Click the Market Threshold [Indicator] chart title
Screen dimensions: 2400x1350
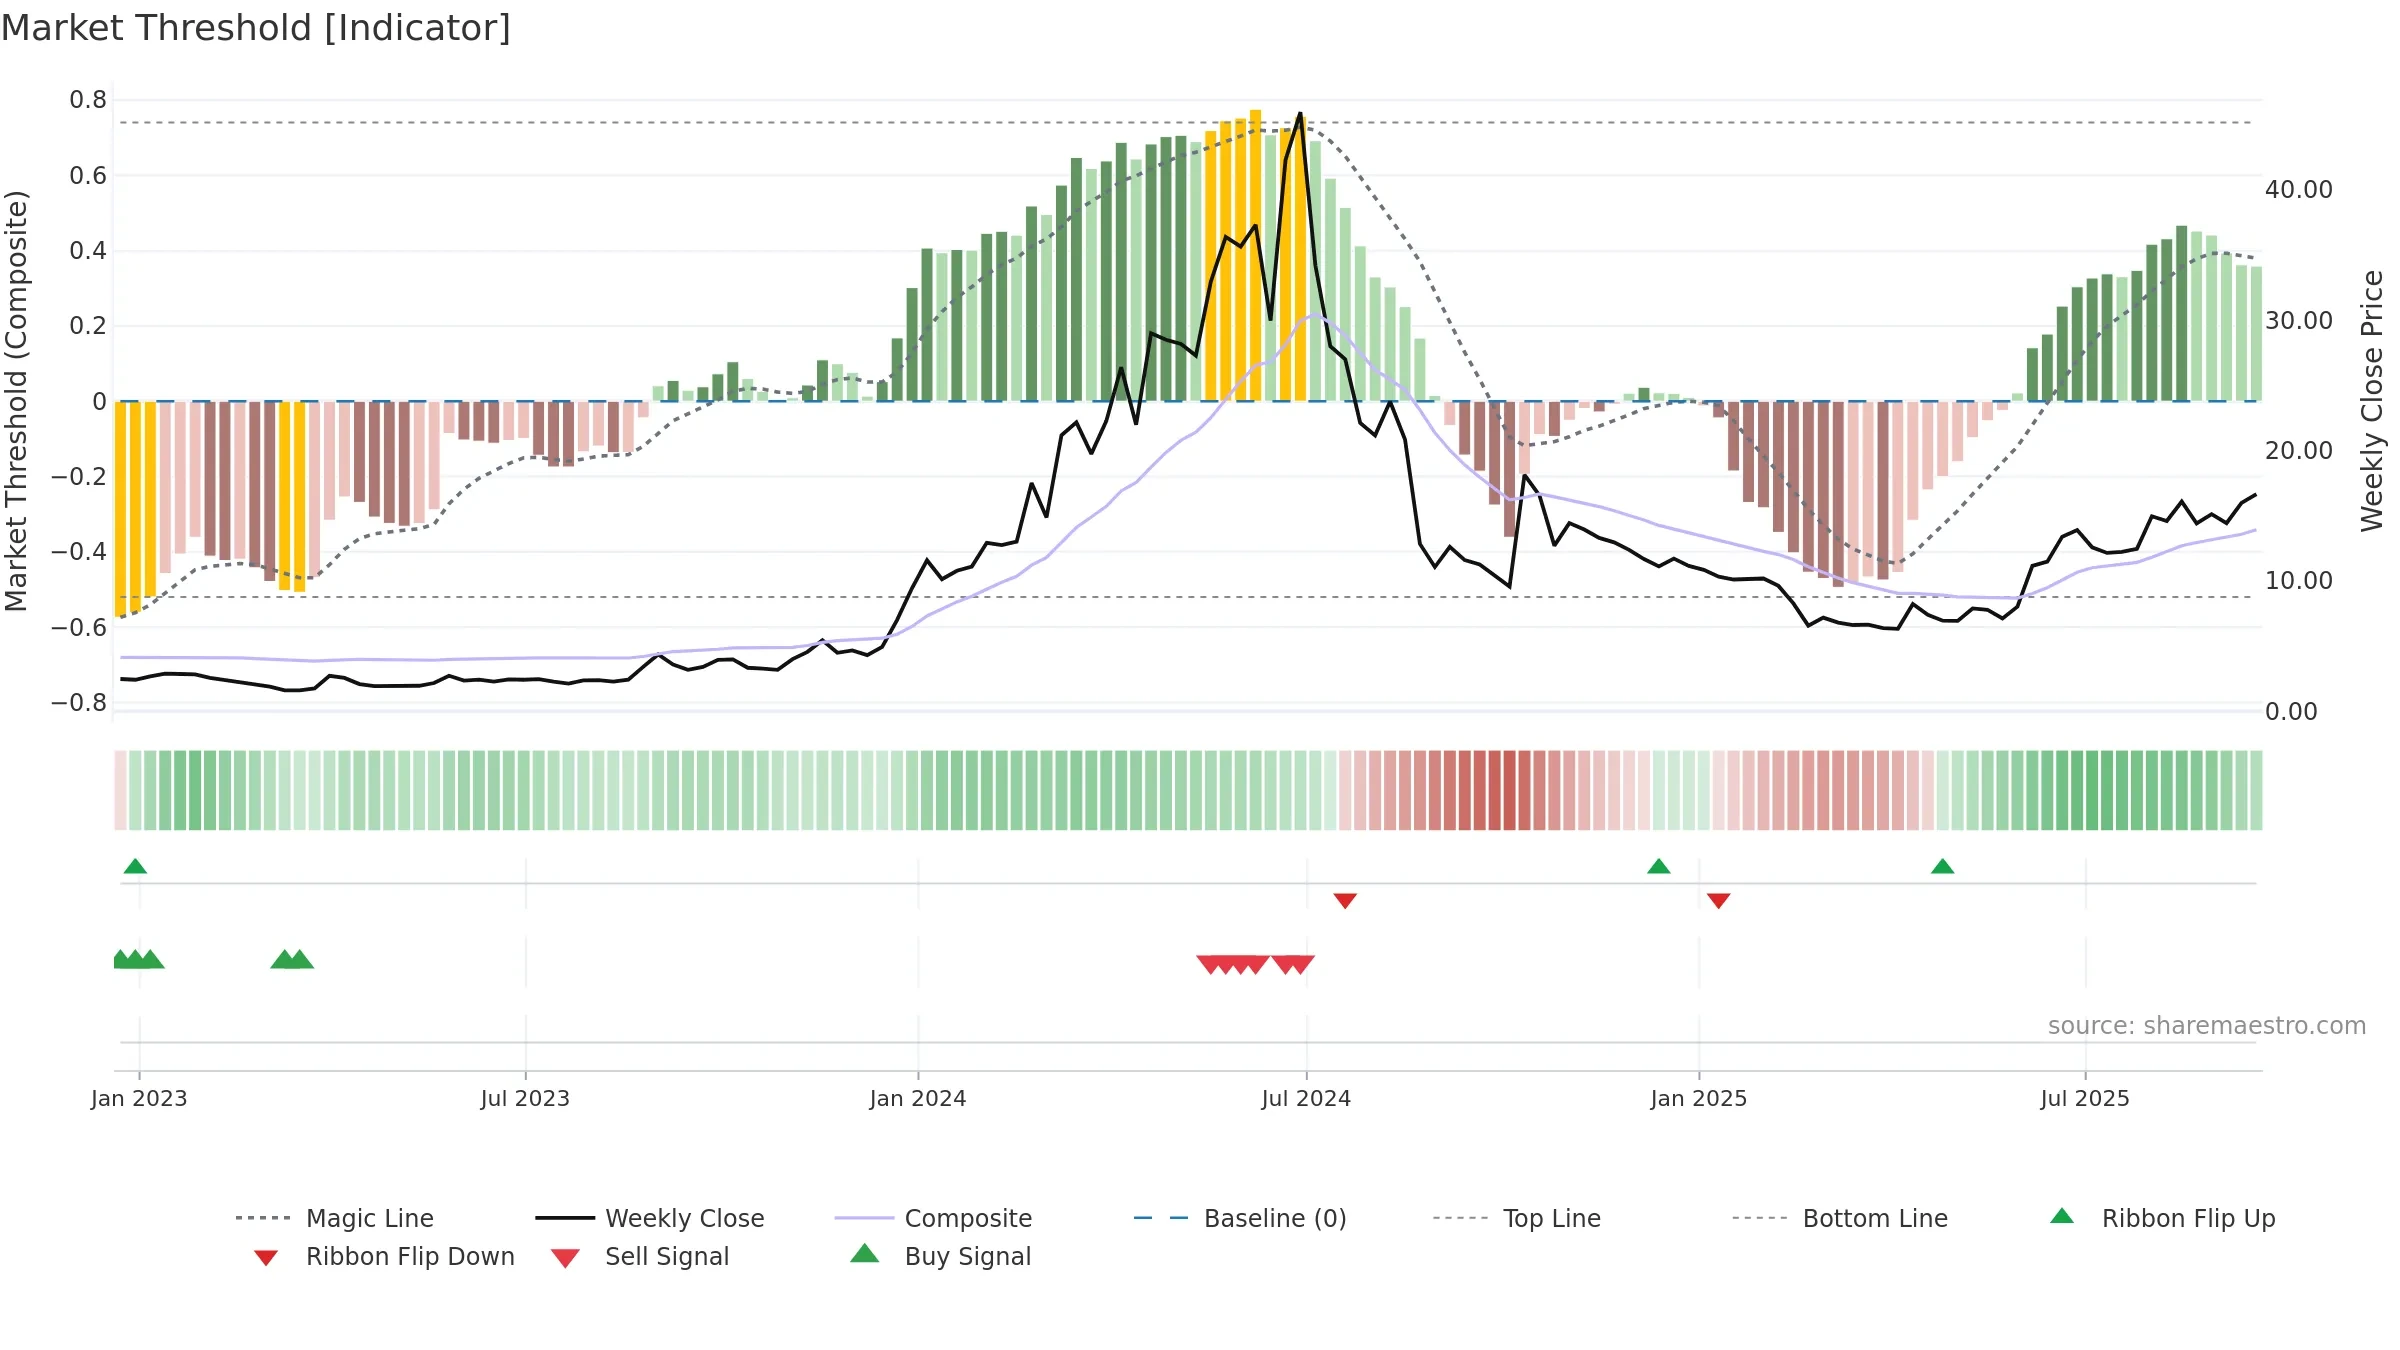coord(256,28)
